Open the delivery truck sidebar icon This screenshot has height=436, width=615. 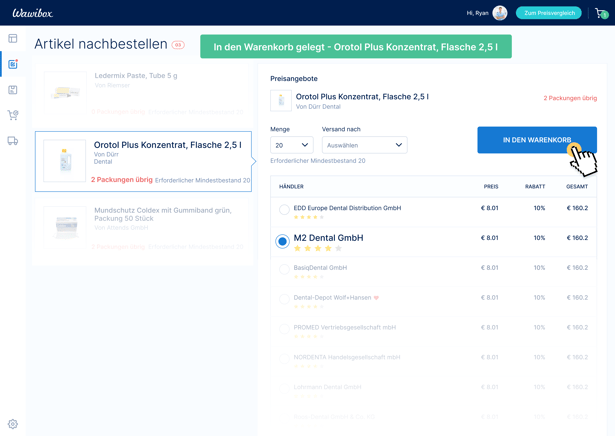13,141
